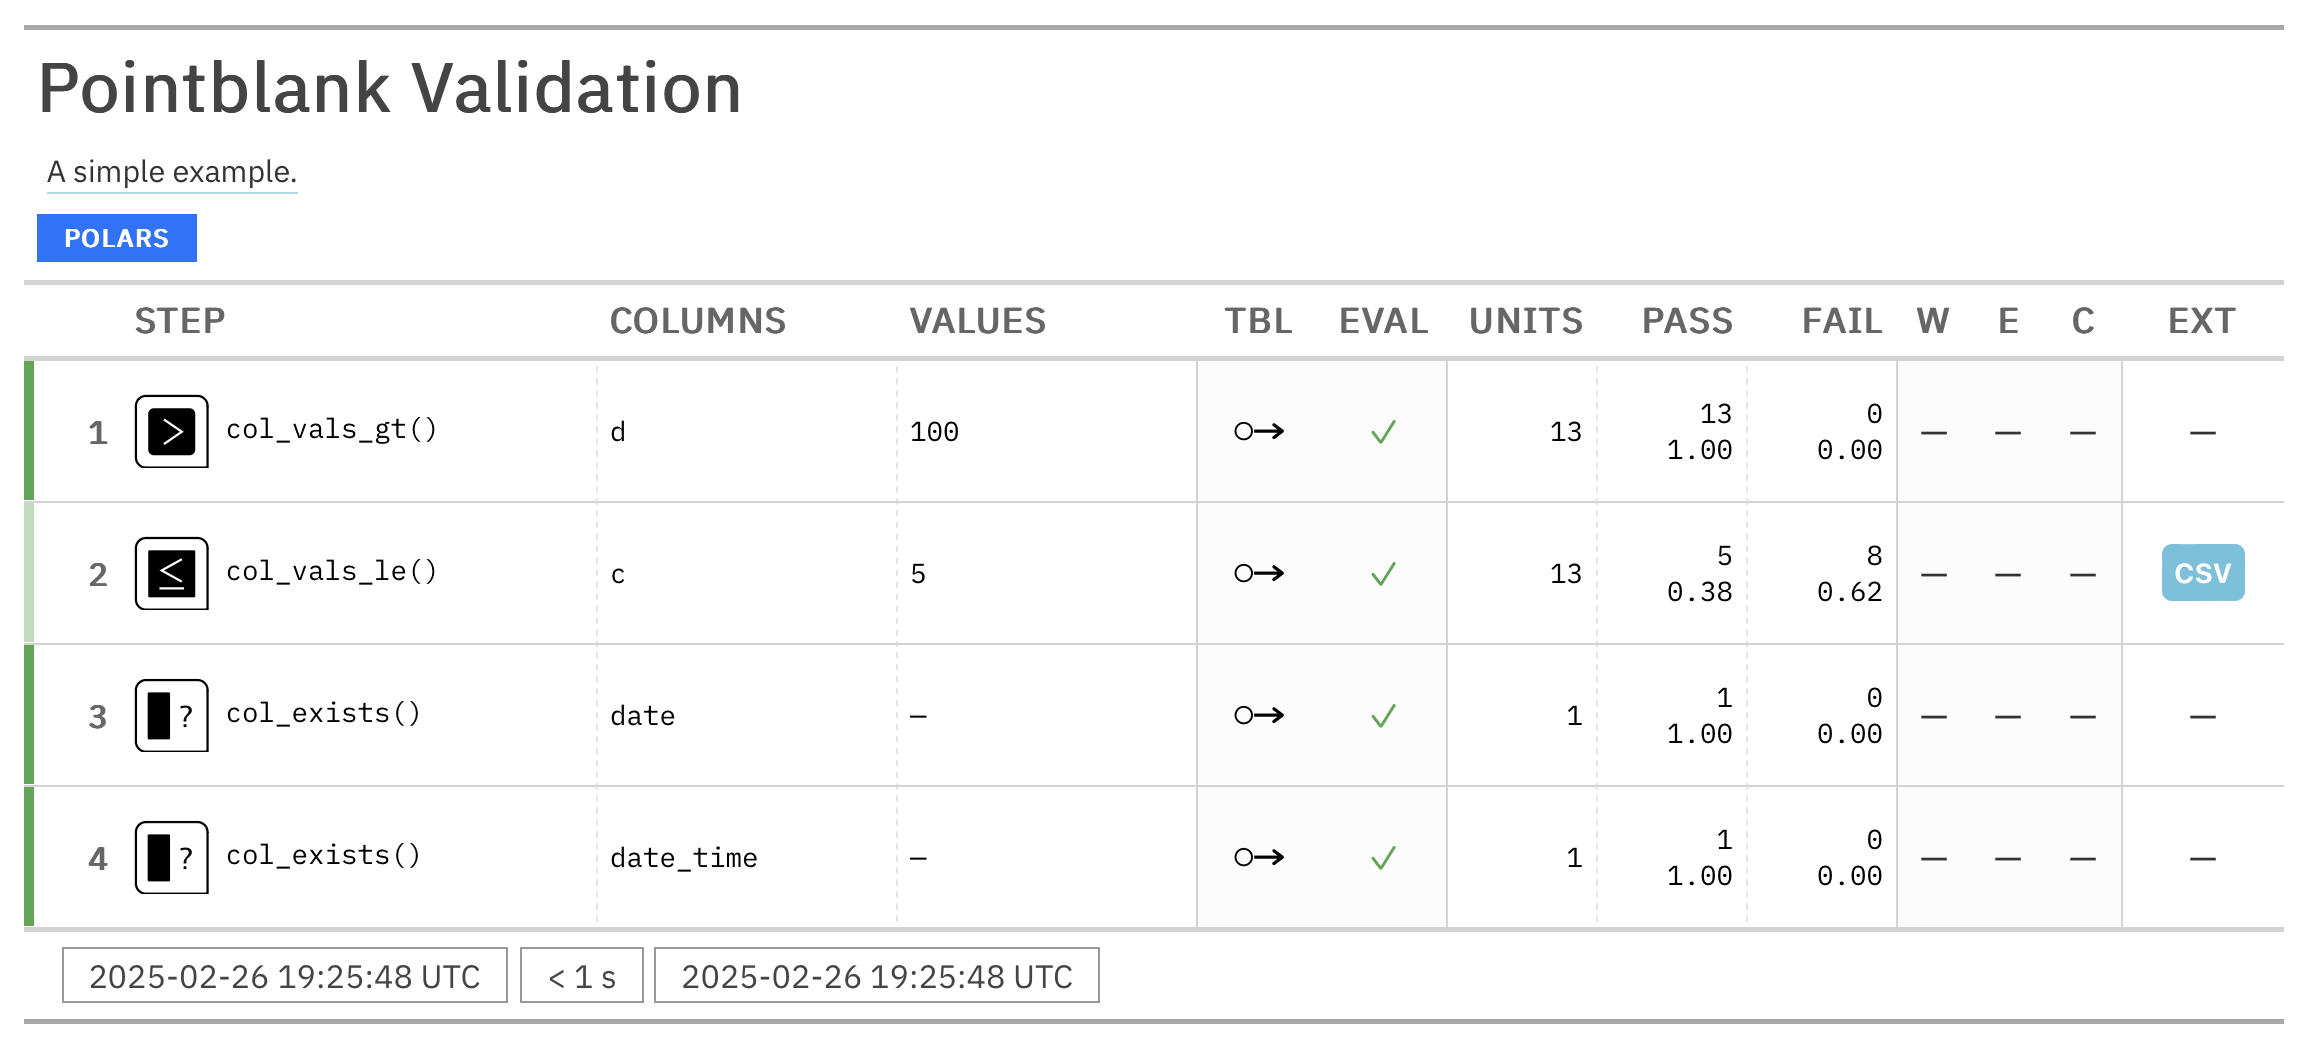2316x1052 pixels.
Task: Click the 0.62 fail fraction in step 2
Action: [x=1849, y=592]
